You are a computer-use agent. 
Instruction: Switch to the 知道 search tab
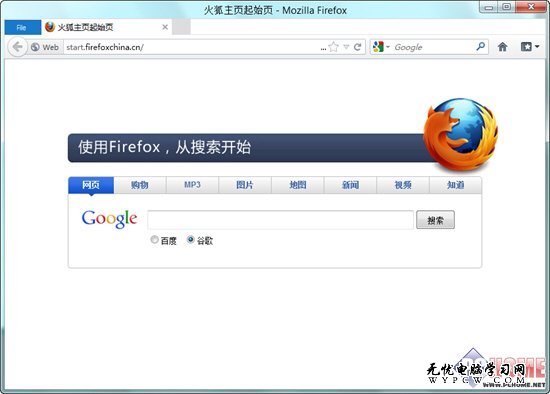456,185
